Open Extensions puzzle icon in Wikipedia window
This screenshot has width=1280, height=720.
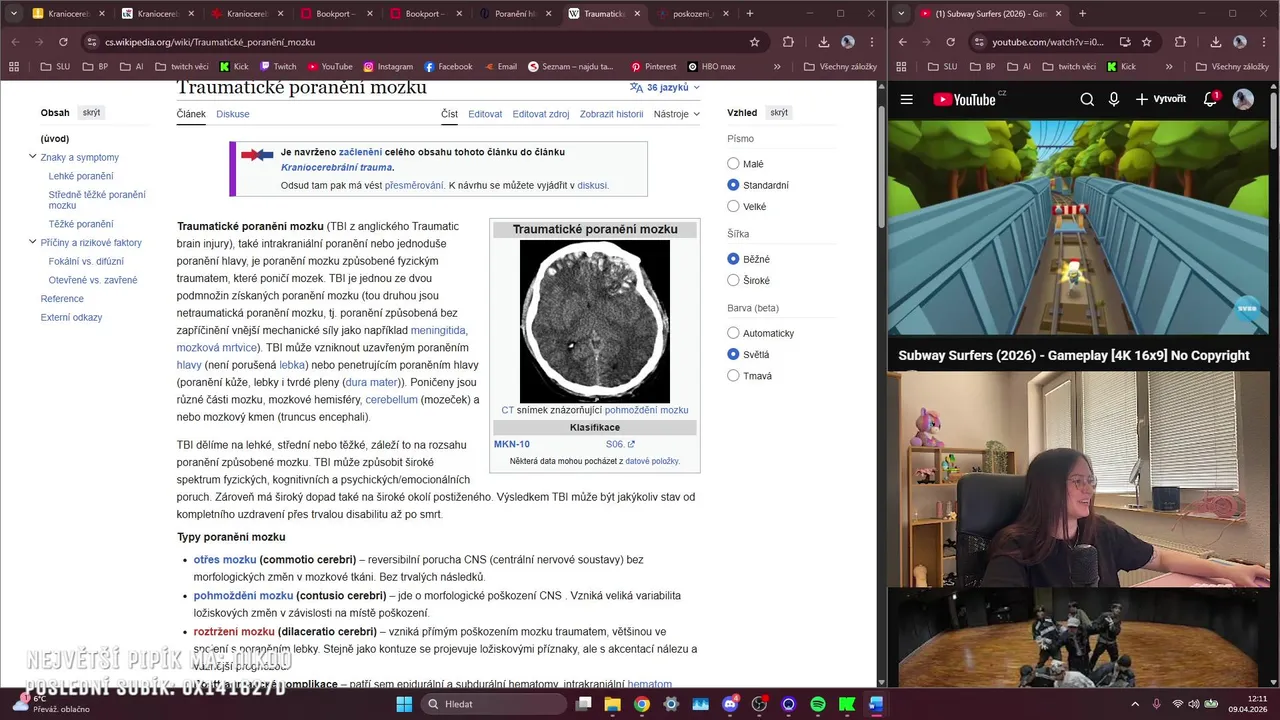point(788,42)
